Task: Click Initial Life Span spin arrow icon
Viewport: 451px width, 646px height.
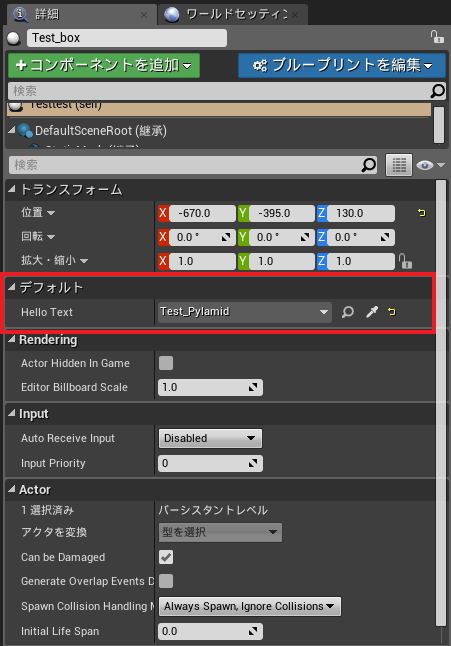Action: pos(253,631)
